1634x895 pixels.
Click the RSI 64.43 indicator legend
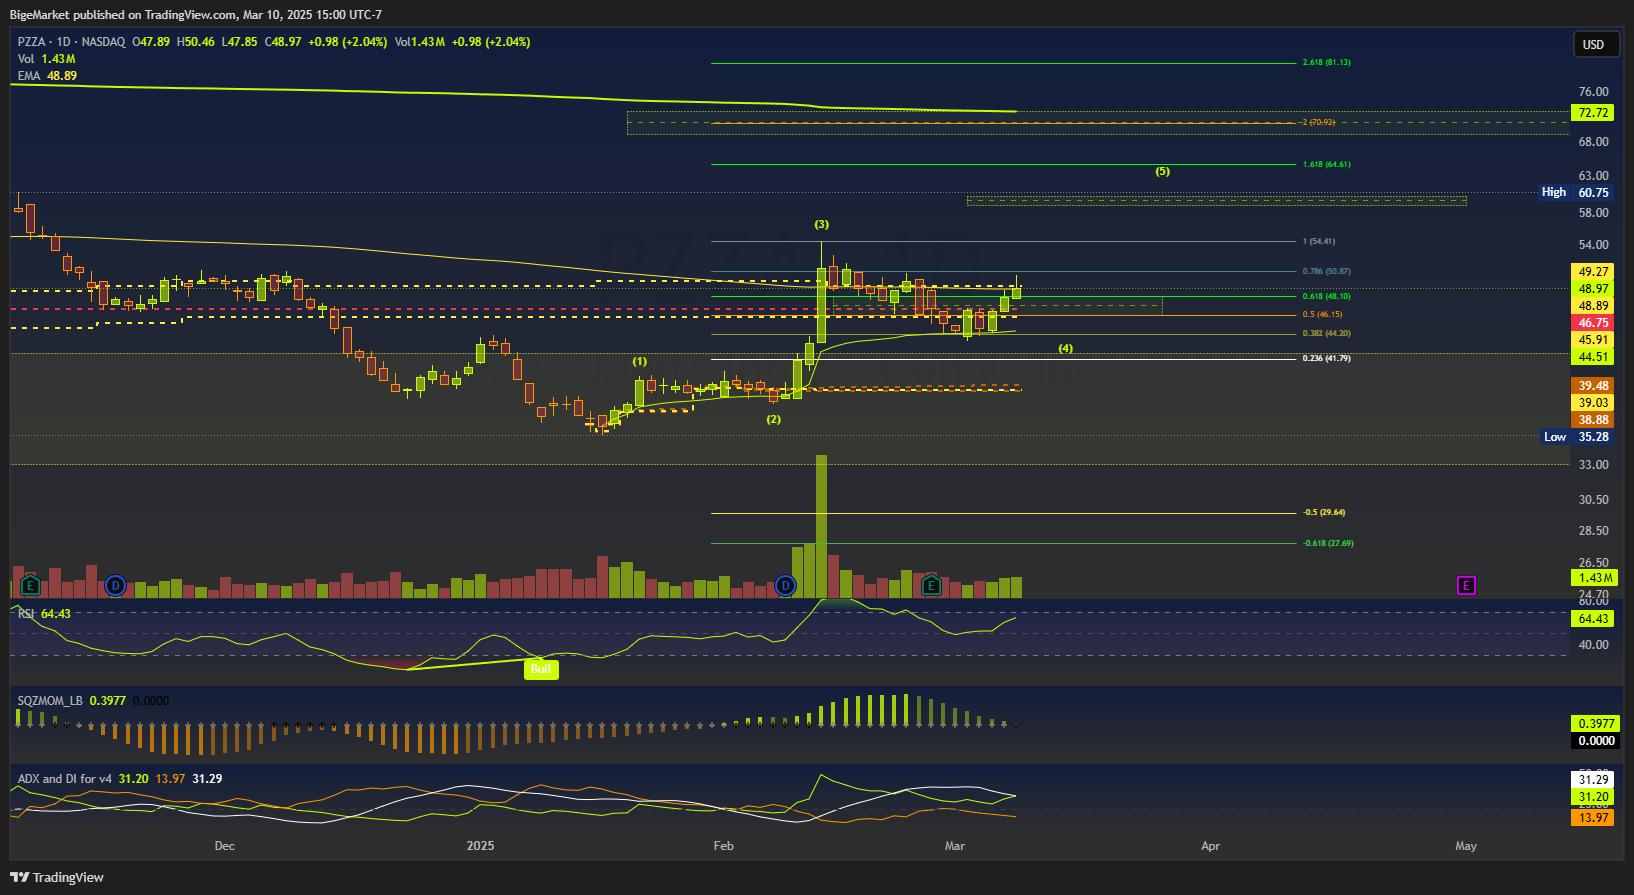point(44,613)
